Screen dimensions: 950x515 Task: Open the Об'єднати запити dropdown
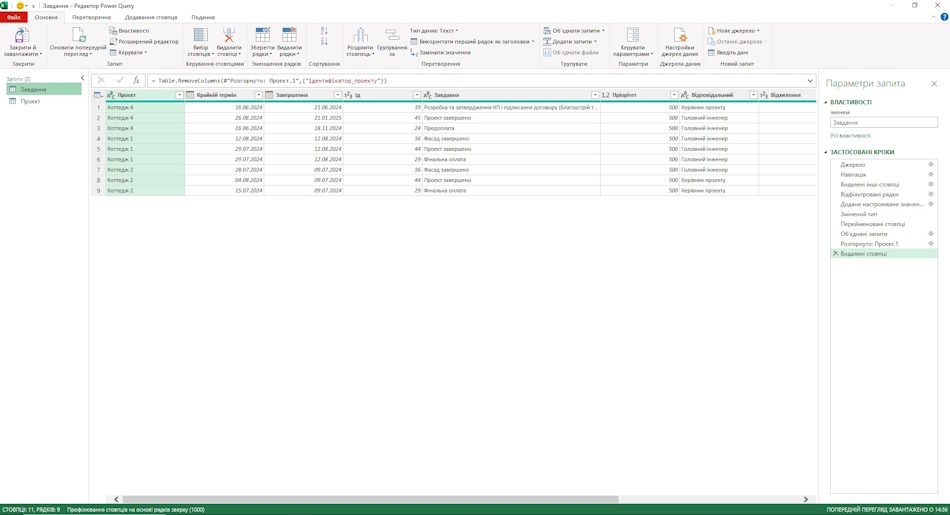pyautogui.click(x=574, y=30)
